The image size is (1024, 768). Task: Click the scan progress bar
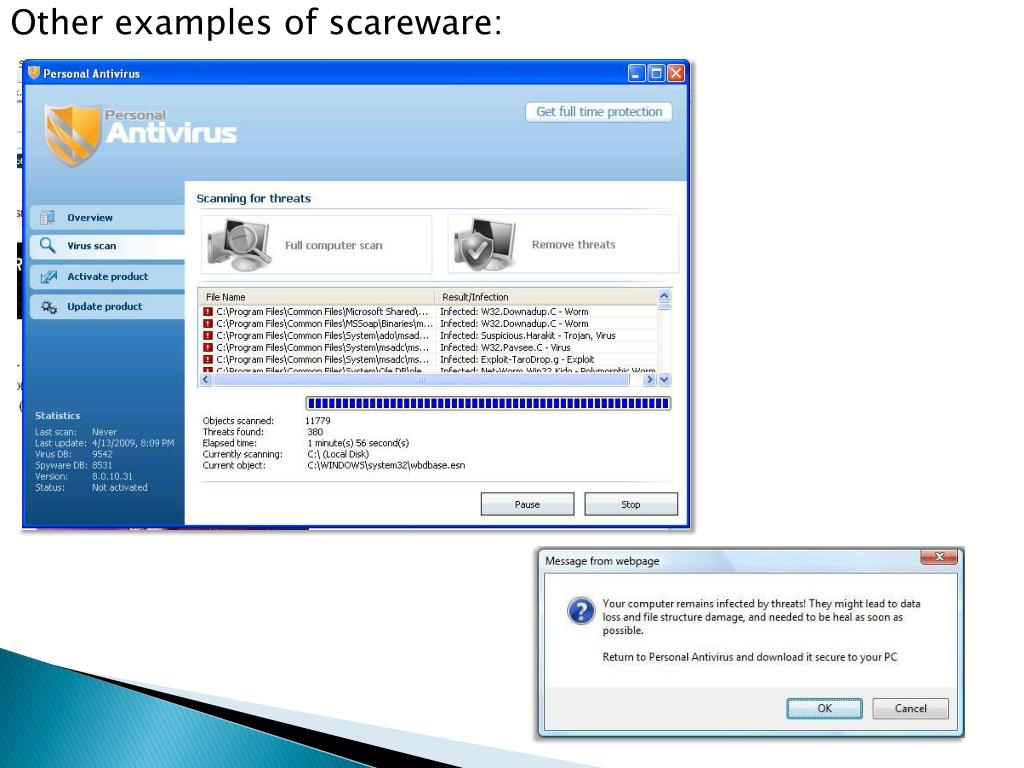pyautogui.click(x=488, y=404)
